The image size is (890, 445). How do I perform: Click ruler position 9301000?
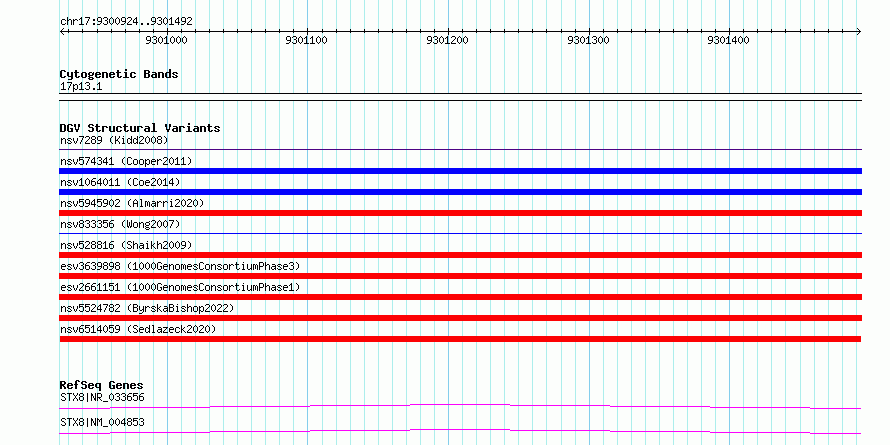point(166,41)
